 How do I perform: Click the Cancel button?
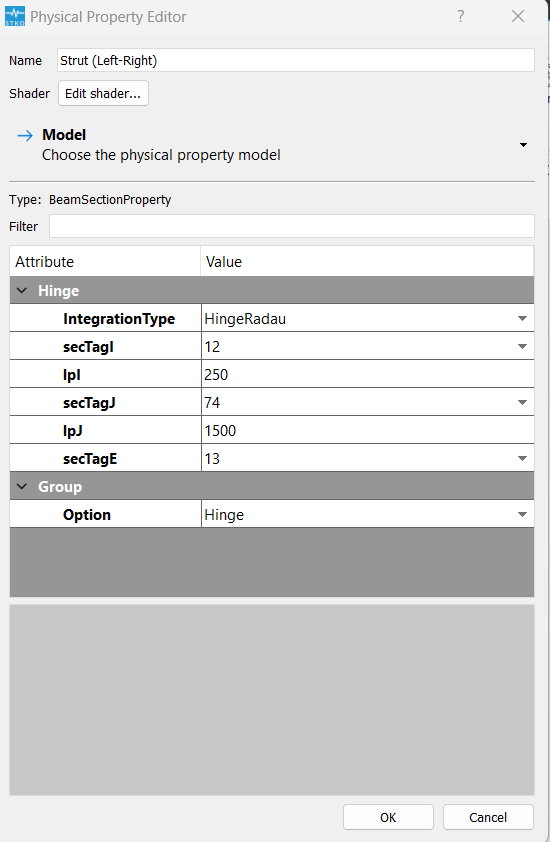tap(488, 817)
